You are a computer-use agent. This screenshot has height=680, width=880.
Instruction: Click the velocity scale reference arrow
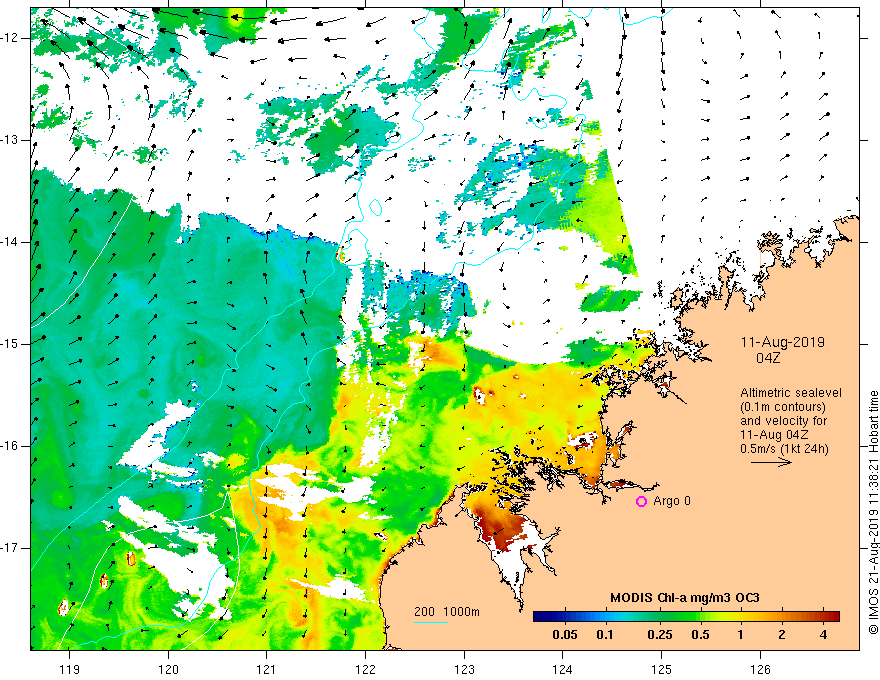[771, 462]
